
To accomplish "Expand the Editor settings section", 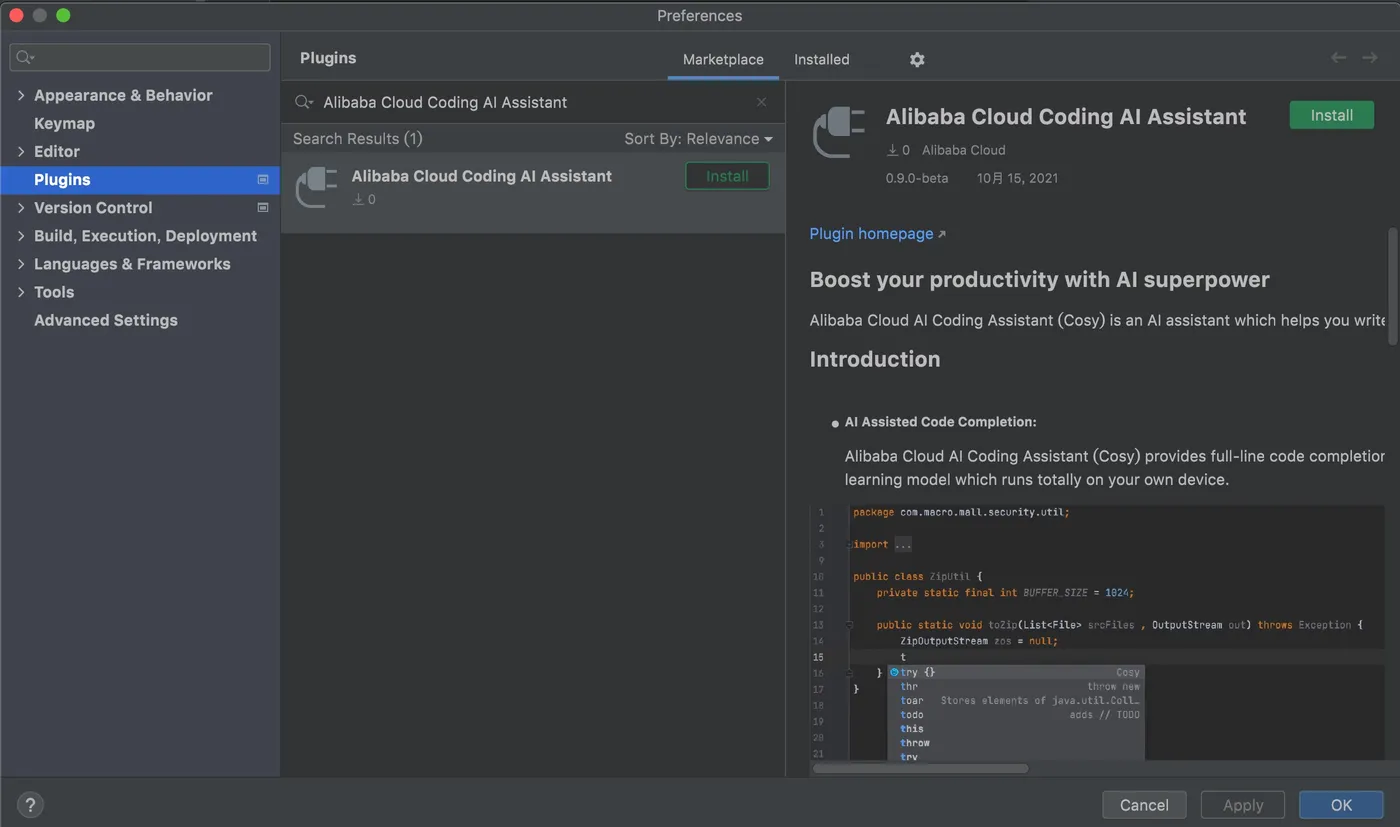I will pyautogui.click(x=21, y=151).
